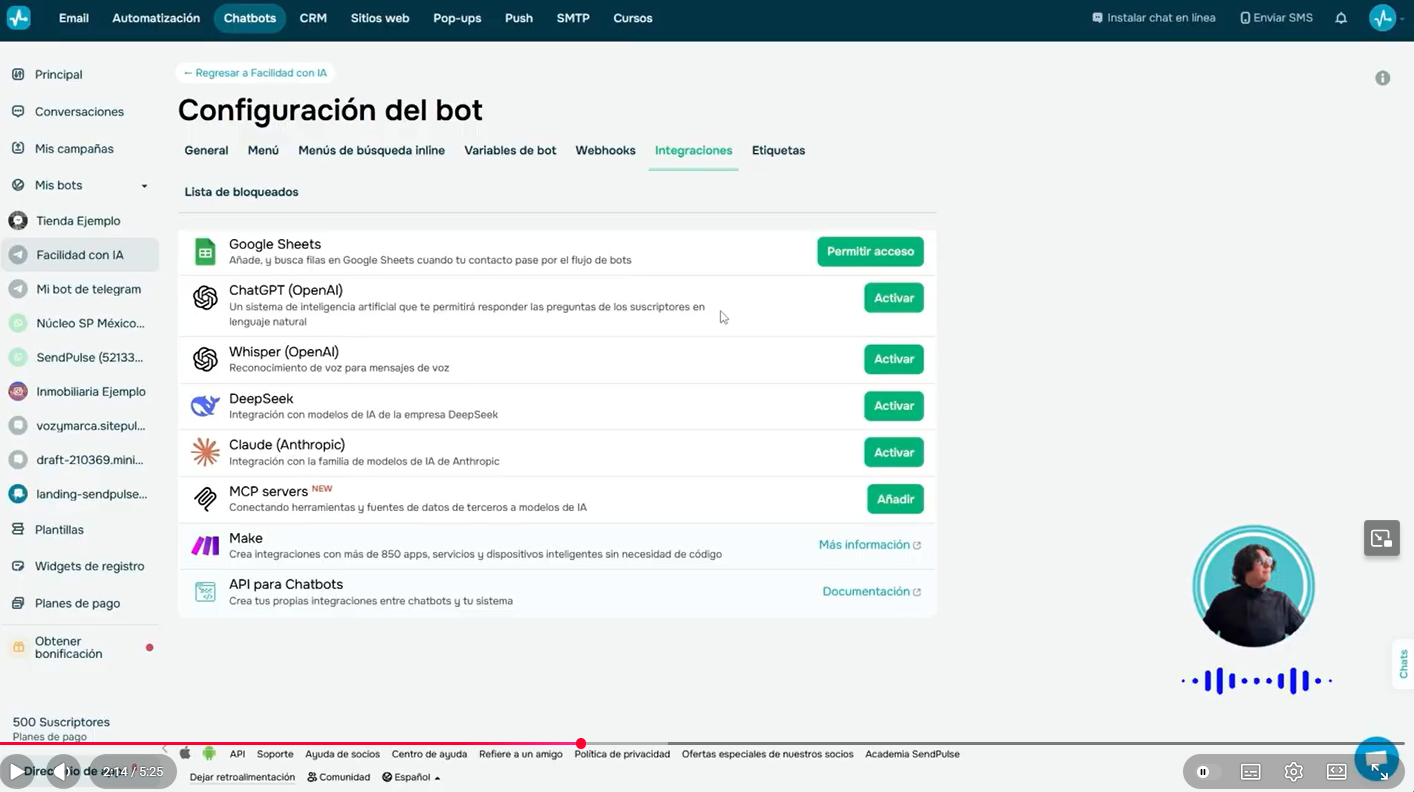
Task: Click the API para Chatbots icon
Action: tap(205, 592)
